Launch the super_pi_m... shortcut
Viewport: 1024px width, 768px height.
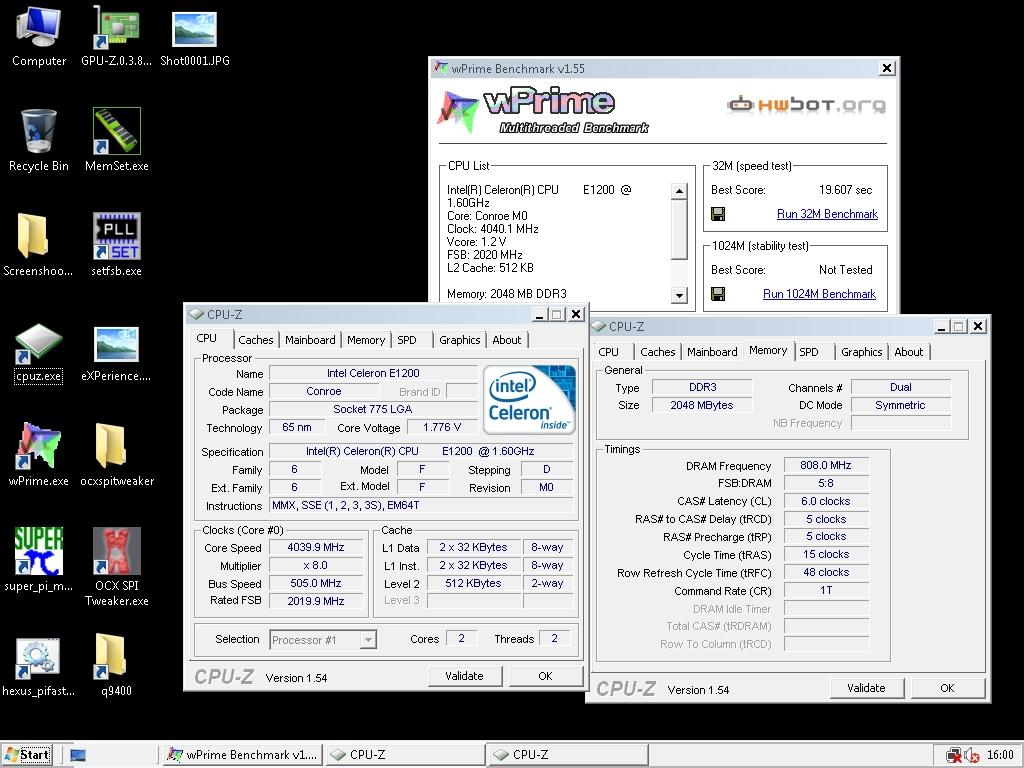click(39, 560)
